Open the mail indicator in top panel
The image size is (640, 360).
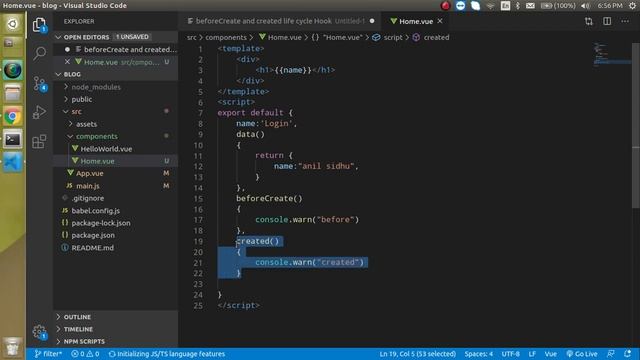[x=530, y=6]
